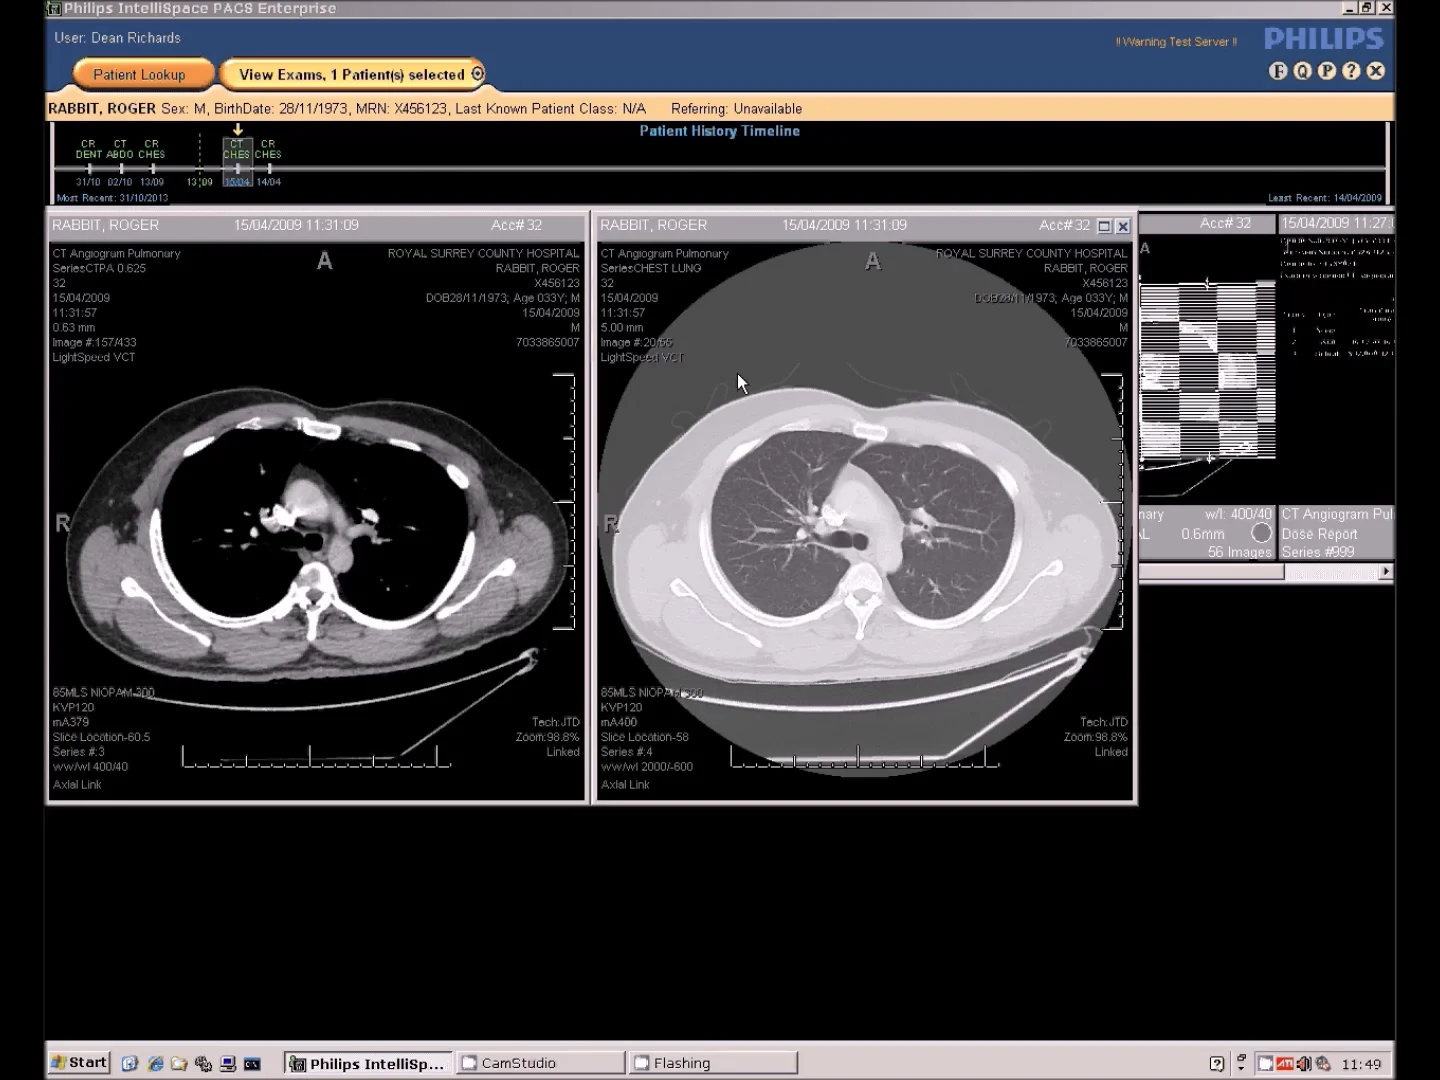
Task: Click the Least Recent: 14/04/2009 label
Action: [1325, 198]
